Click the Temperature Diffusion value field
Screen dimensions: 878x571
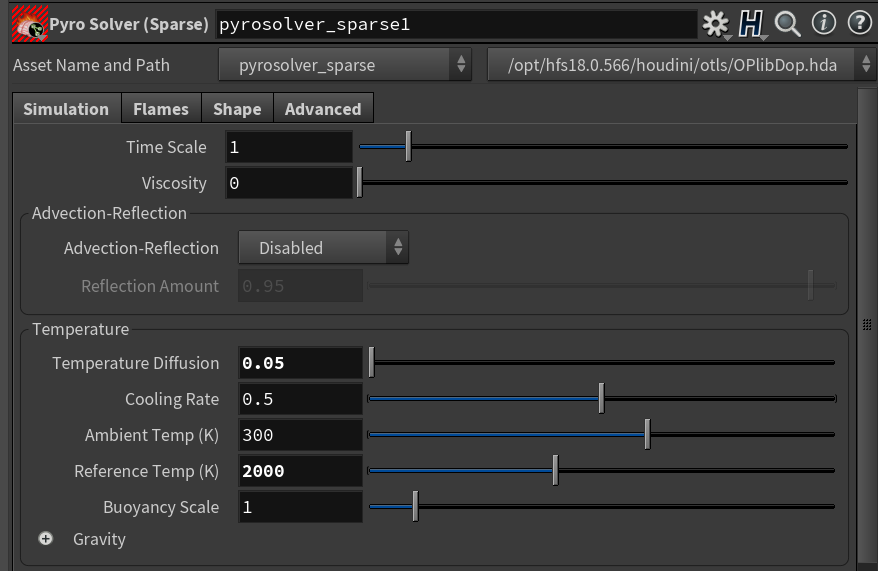301,363
